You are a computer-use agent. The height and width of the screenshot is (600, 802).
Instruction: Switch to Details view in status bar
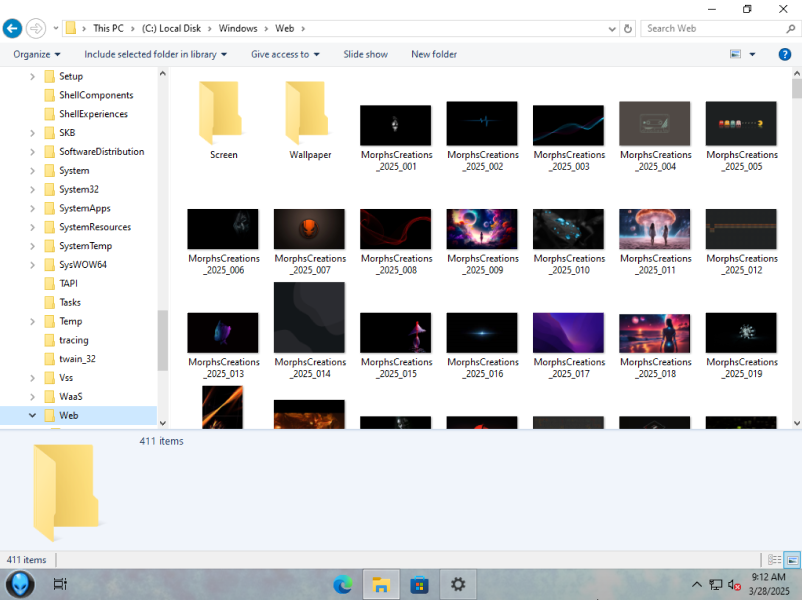coord(774,560)
